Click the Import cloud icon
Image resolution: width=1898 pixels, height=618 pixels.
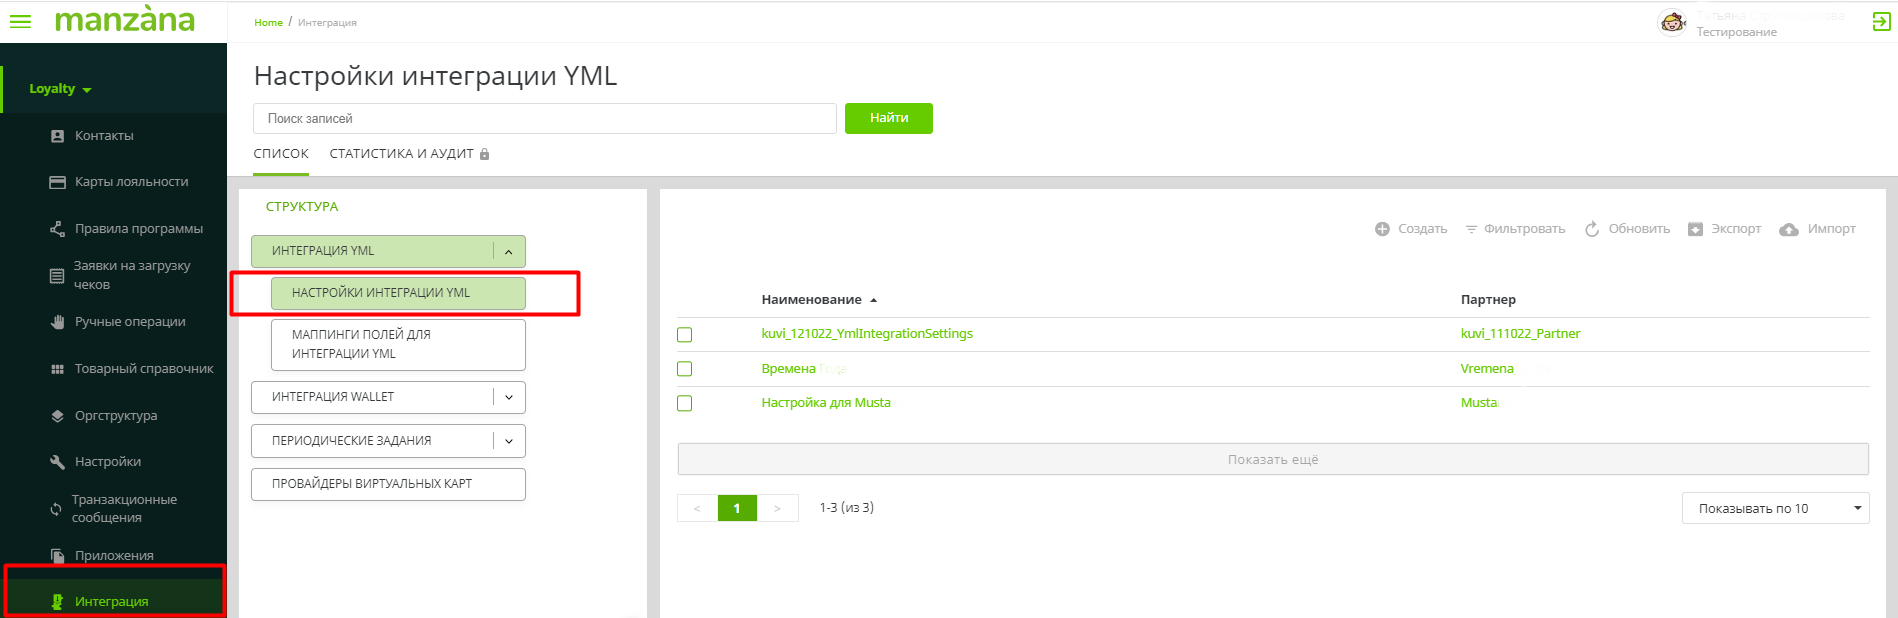pyautogui.click(x=1789, y=229)
